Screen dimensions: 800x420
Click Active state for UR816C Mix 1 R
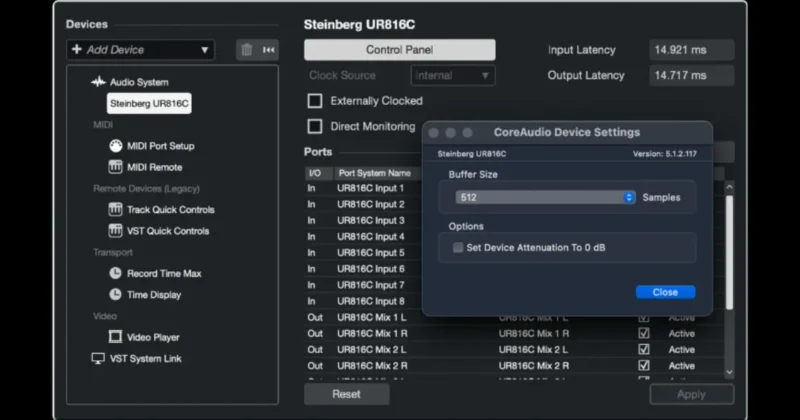[x=682, y=333]
